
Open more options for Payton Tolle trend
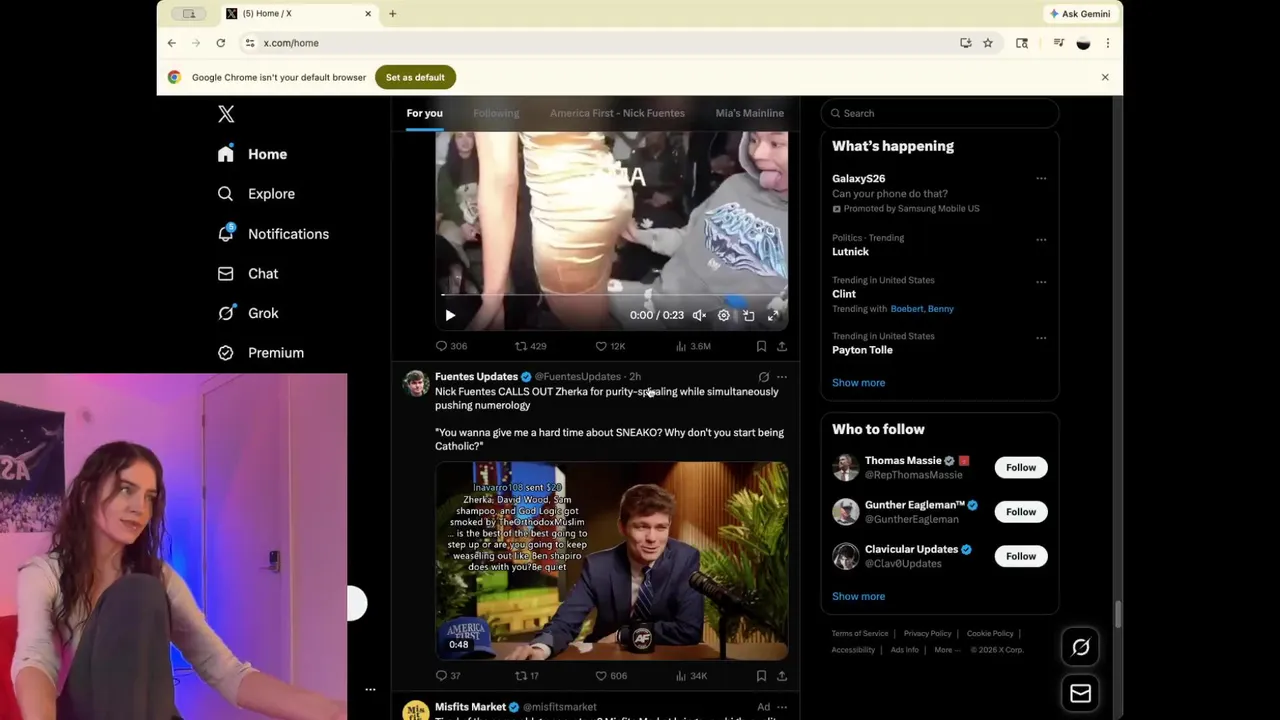pyautogui.click(x=1041, y=338)
